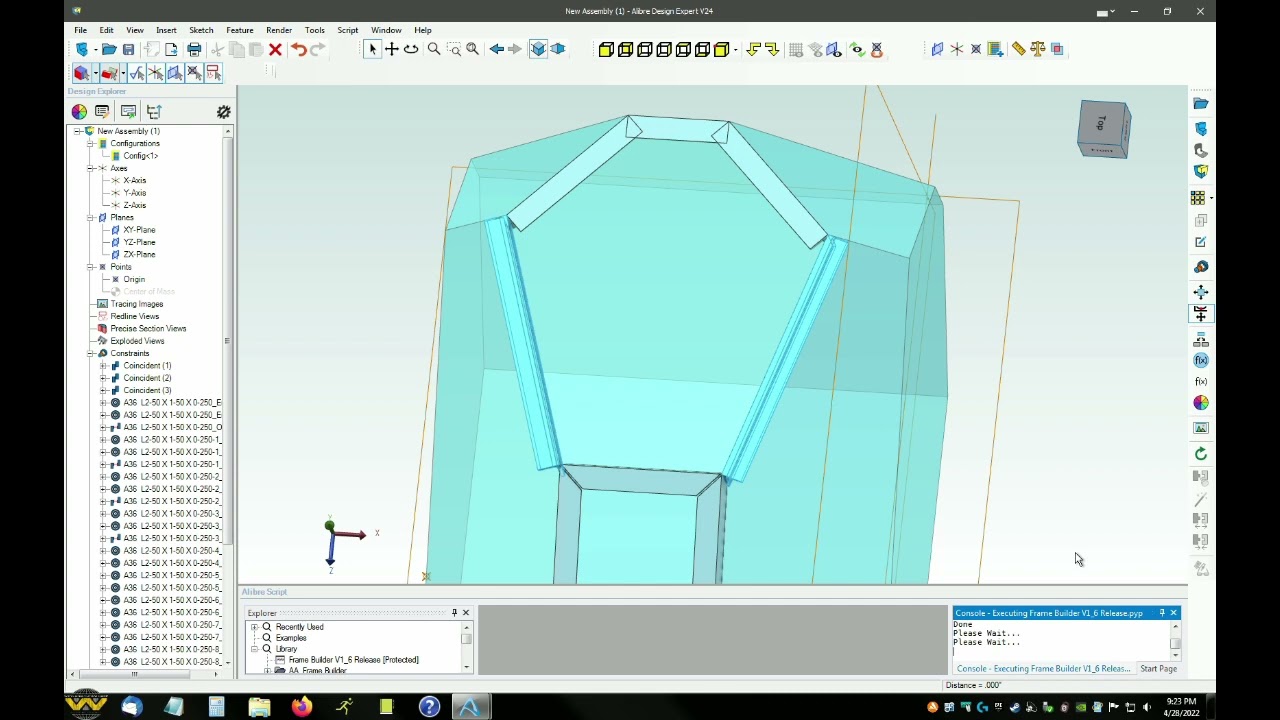The width and height of the screenshot is (1280, 720).
Task: Open the File menu
Action: coord(80,30)
